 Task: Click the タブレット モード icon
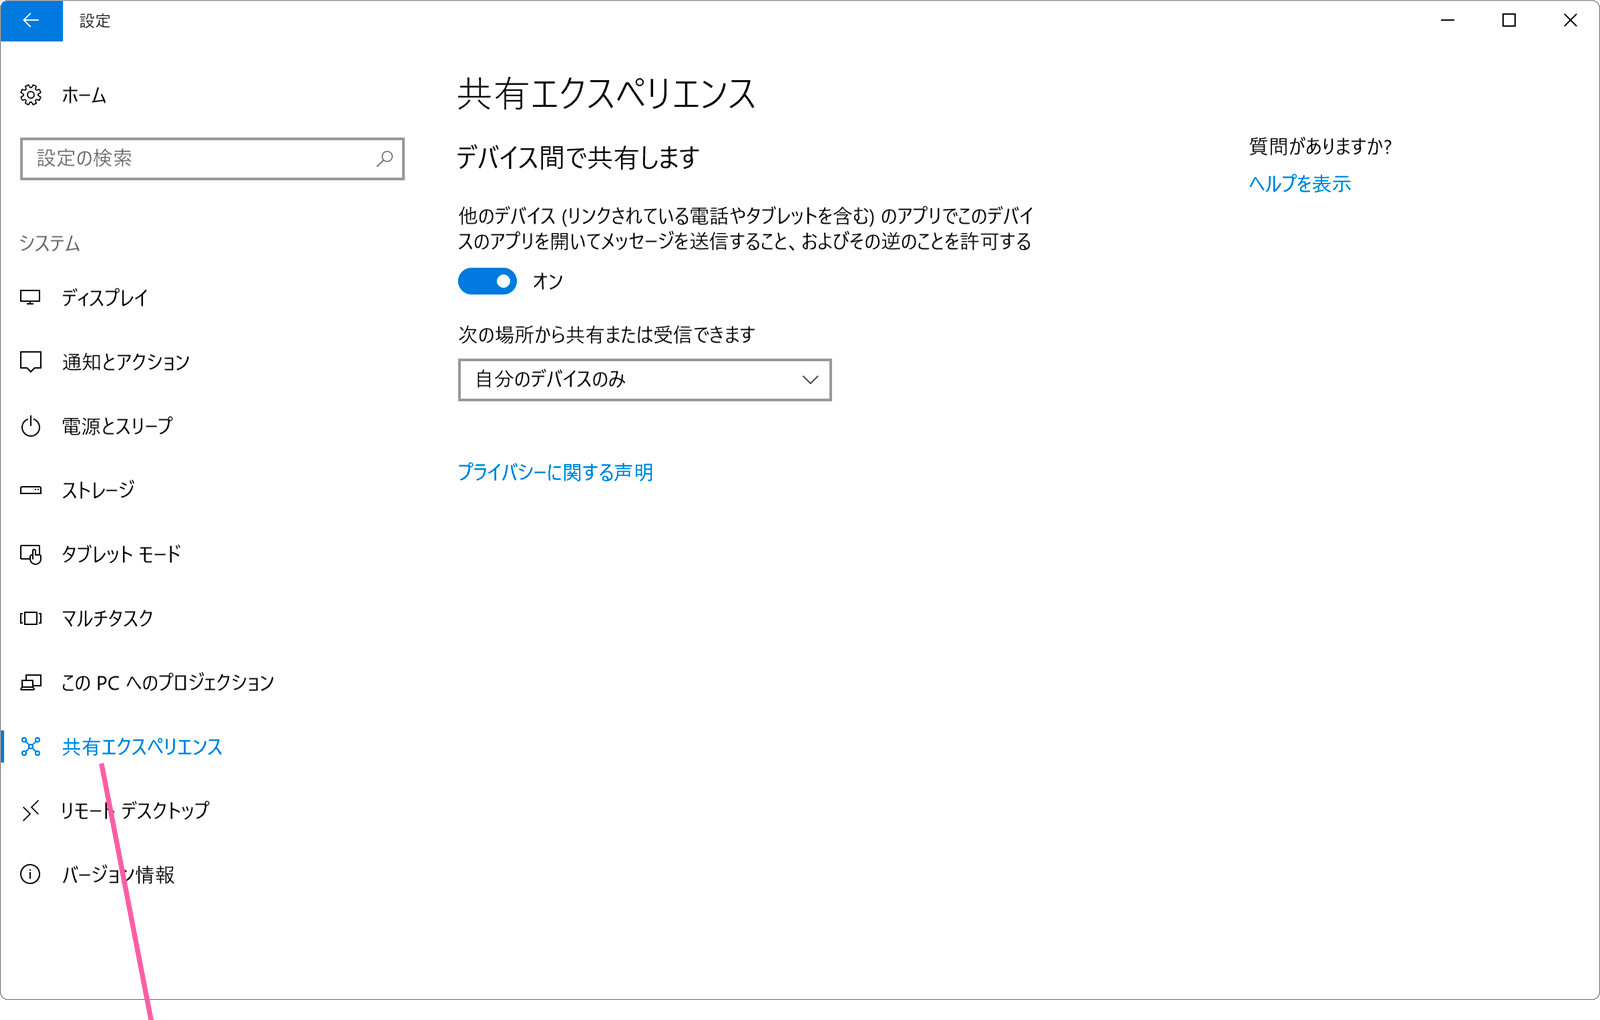pyautogui.click(x=31, y=554)
